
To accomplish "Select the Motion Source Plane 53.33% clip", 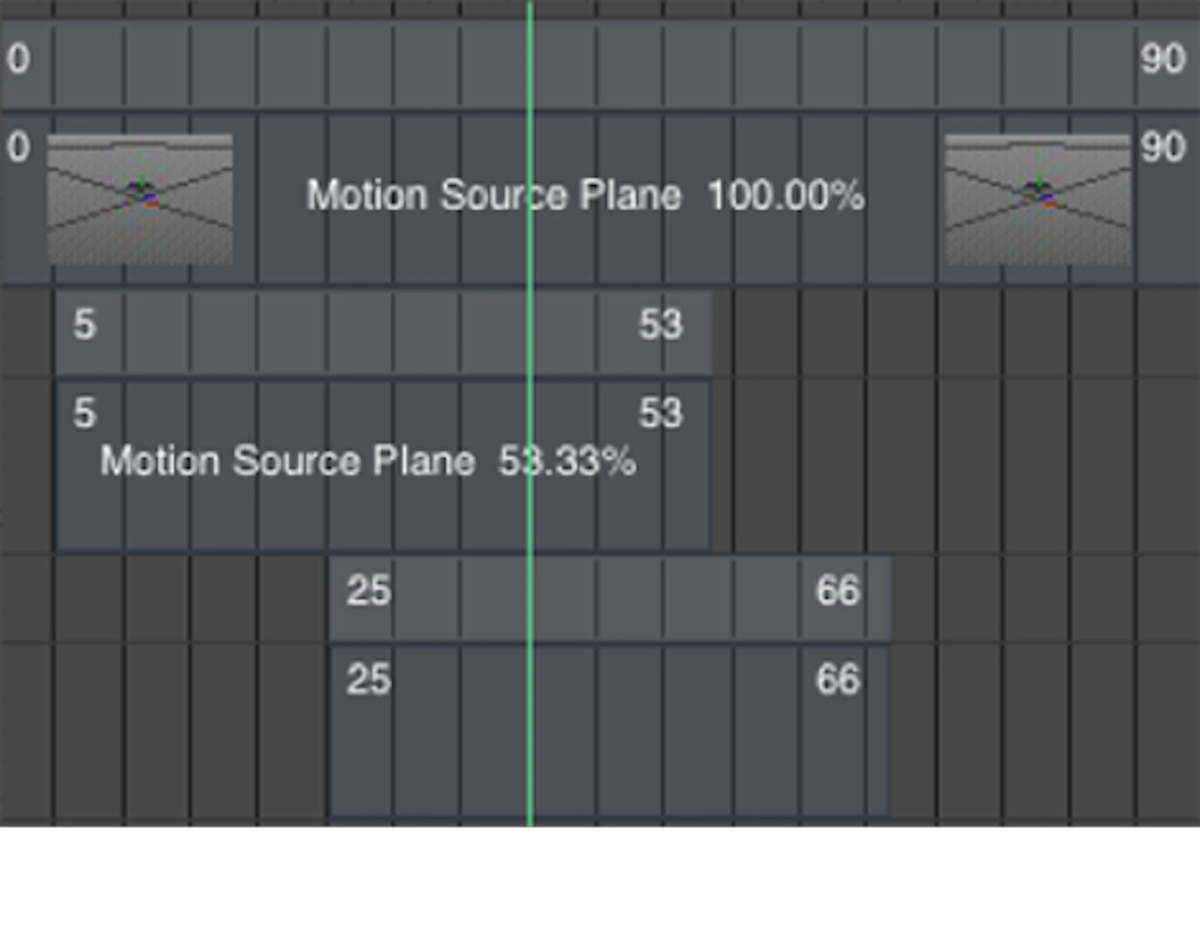I will click(x=384, y=466).
